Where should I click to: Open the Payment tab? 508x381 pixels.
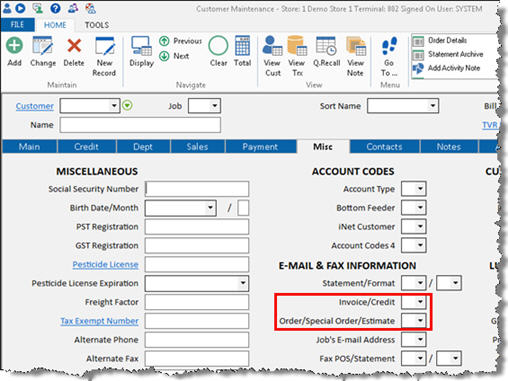coord(260,147)
